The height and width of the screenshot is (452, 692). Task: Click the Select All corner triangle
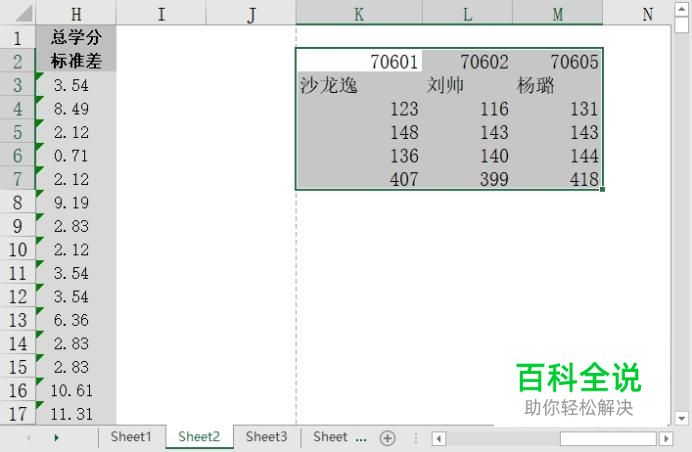(24, 13)
